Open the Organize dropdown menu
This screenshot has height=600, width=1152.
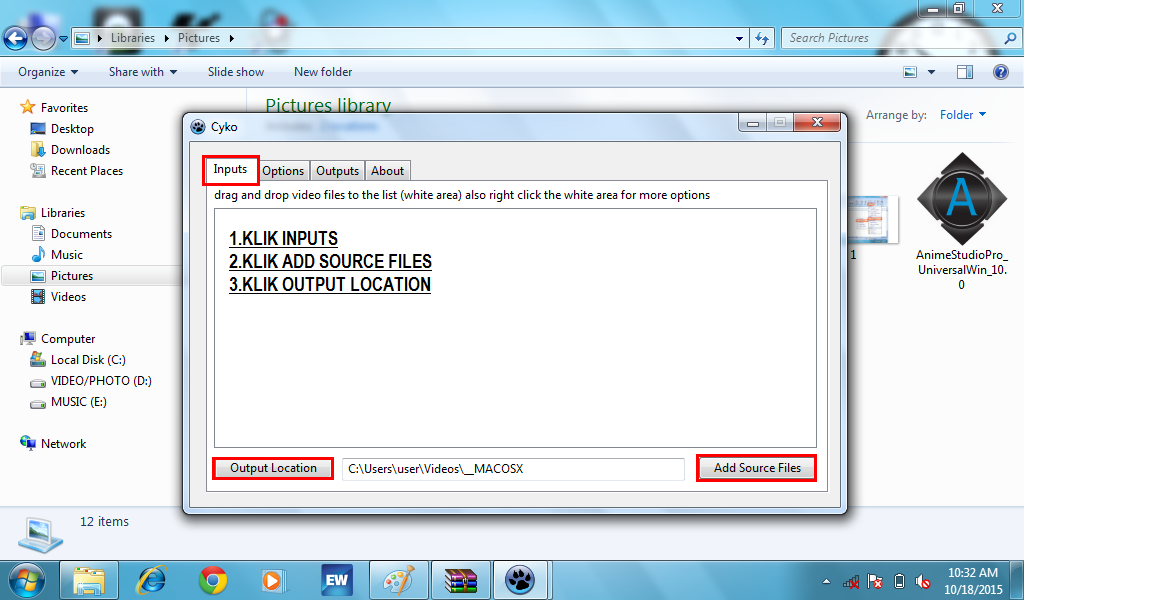[46, 71]
